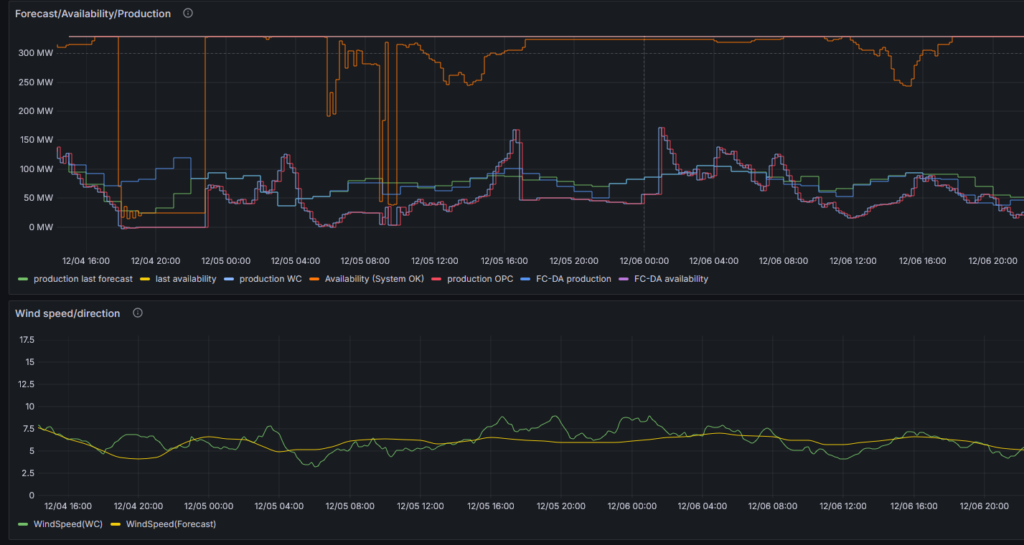The width and height of the screenshot is (1024, 545).
Task: Click the '17.5' wind speed axis label
Action: point(27,340)
